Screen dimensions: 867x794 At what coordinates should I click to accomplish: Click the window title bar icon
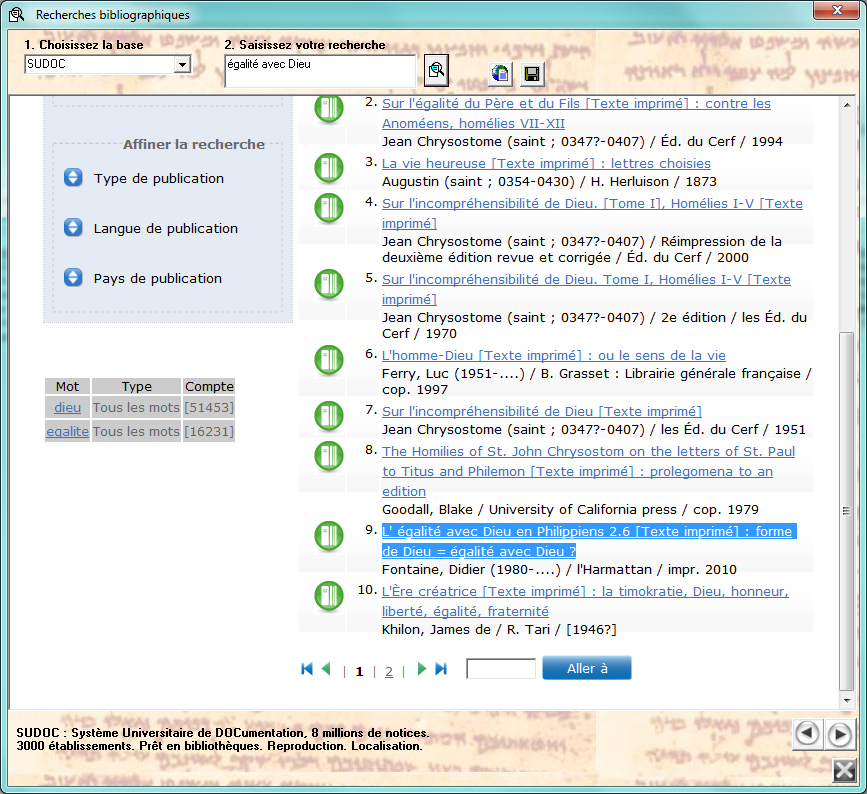[17, 14]
